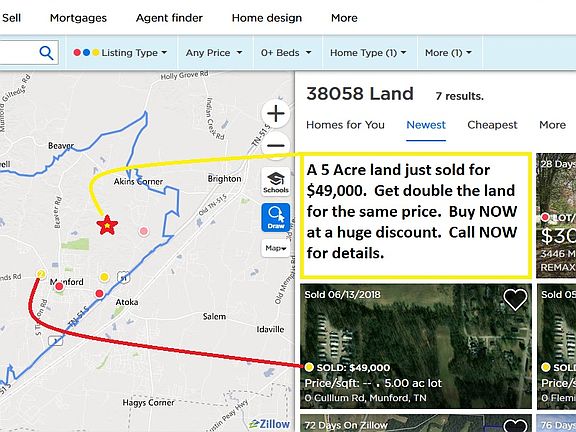The height and width of the screenshot is (432, 576).
Task: Sort listings by Cheapest
Action: point(492,125)
